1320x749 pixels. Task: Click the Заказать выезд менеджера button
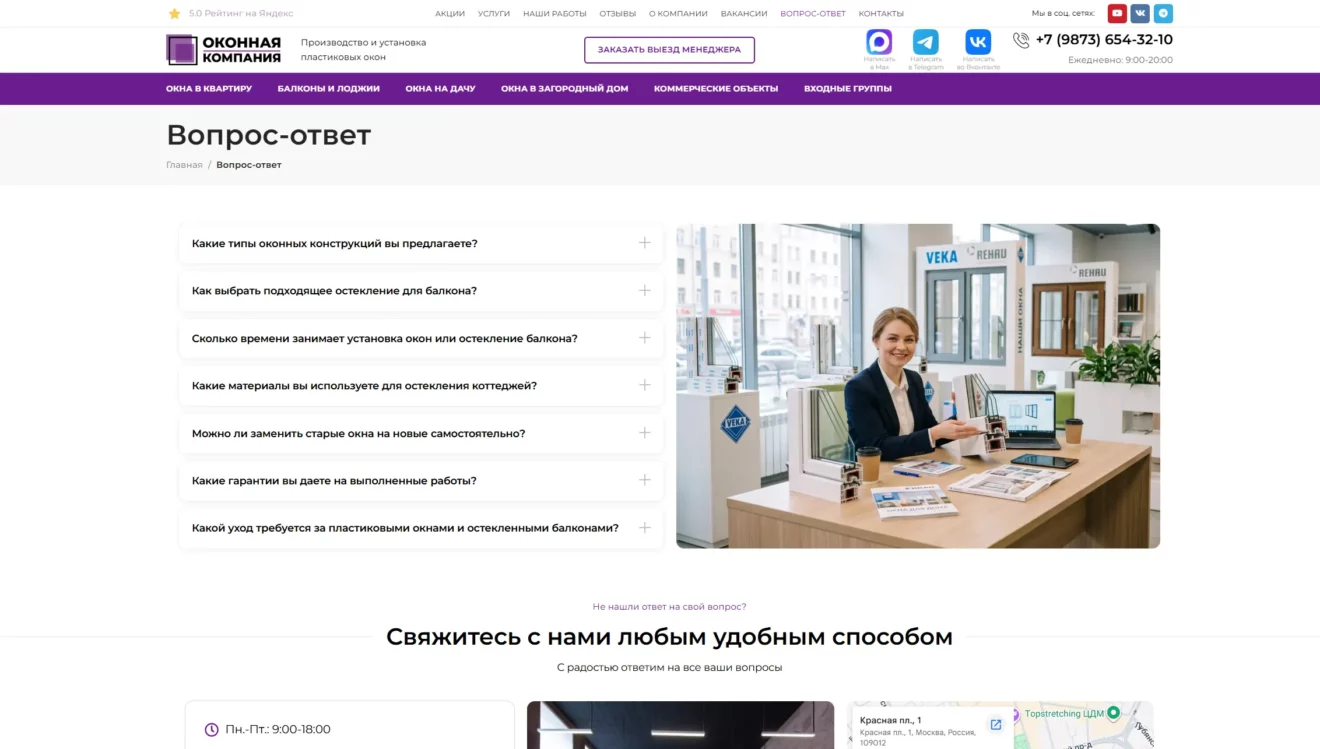point(669,50)
